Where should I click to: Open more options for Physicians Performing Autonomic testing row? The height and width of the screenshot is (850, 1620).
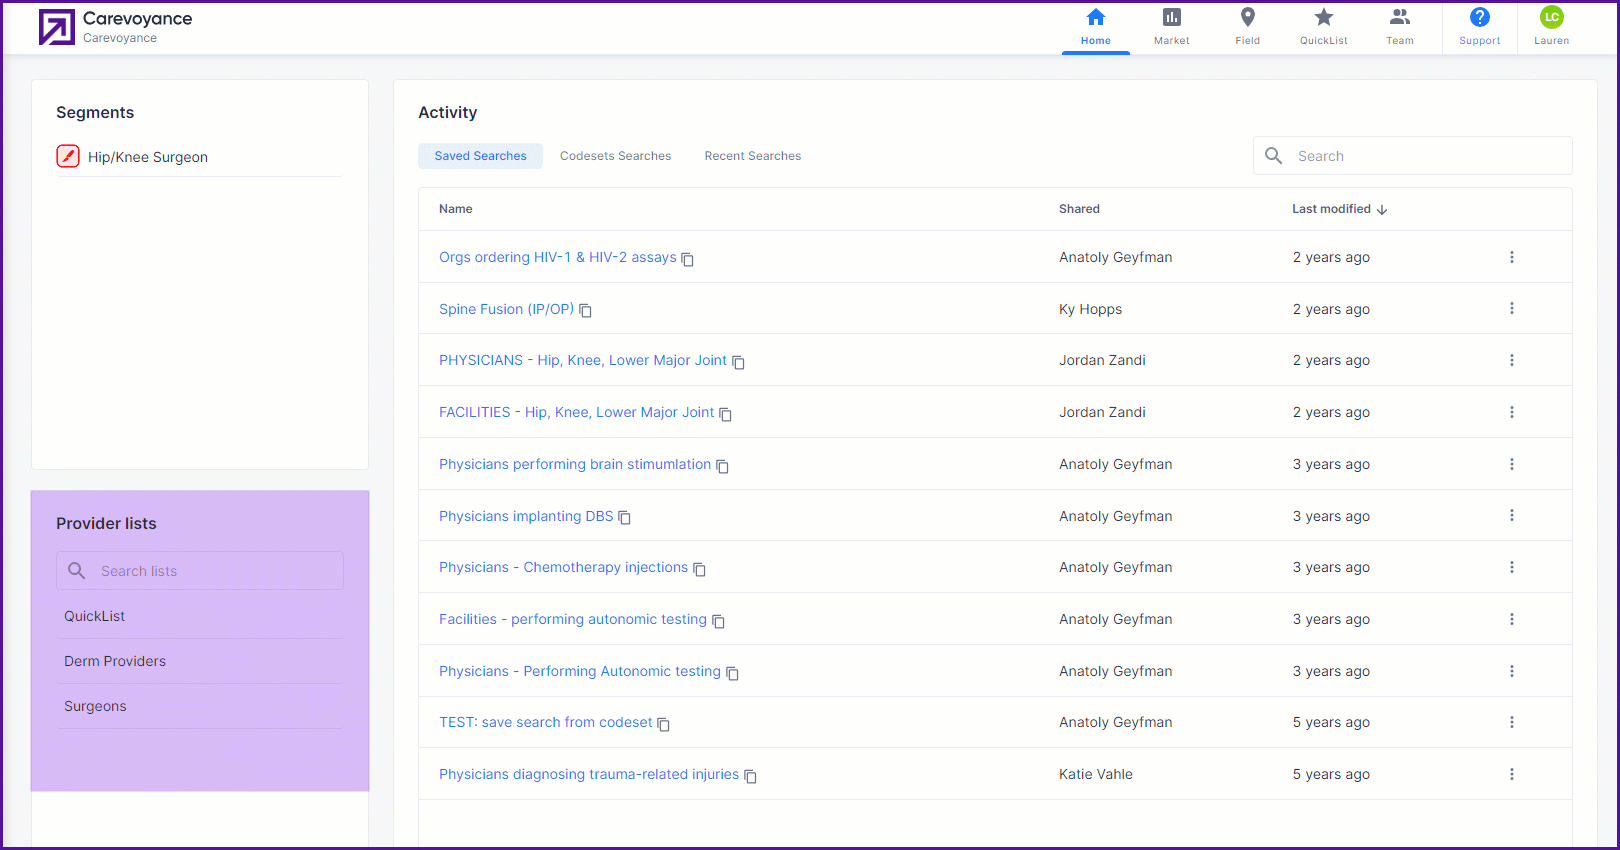click(x=1512, y=671)
